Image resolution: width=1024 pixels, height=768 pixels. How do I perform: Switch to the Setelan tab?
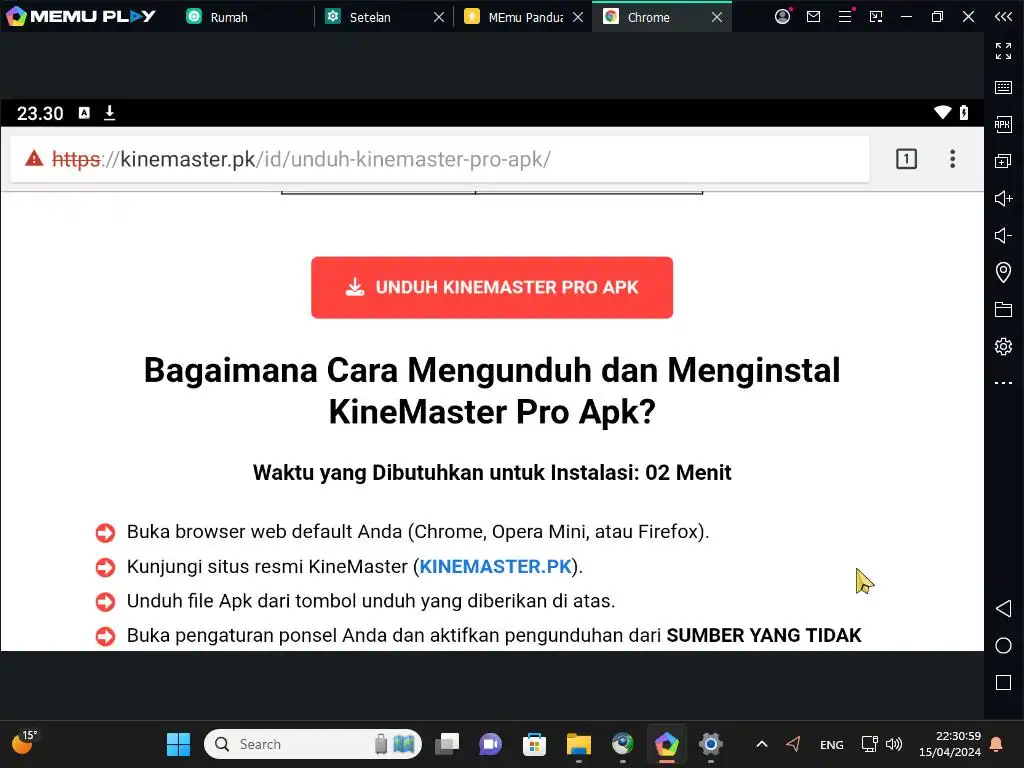click(370, 17)
